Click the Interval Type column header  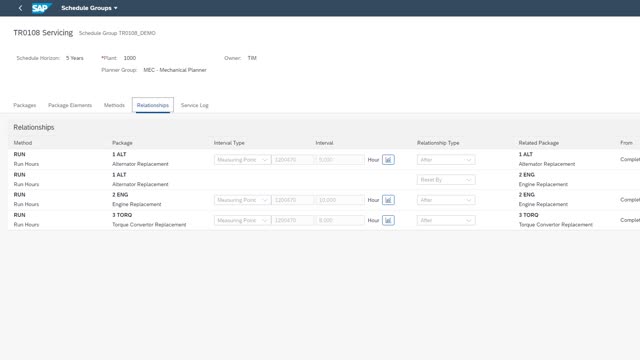pyautogui.click(x=229, y=143)
